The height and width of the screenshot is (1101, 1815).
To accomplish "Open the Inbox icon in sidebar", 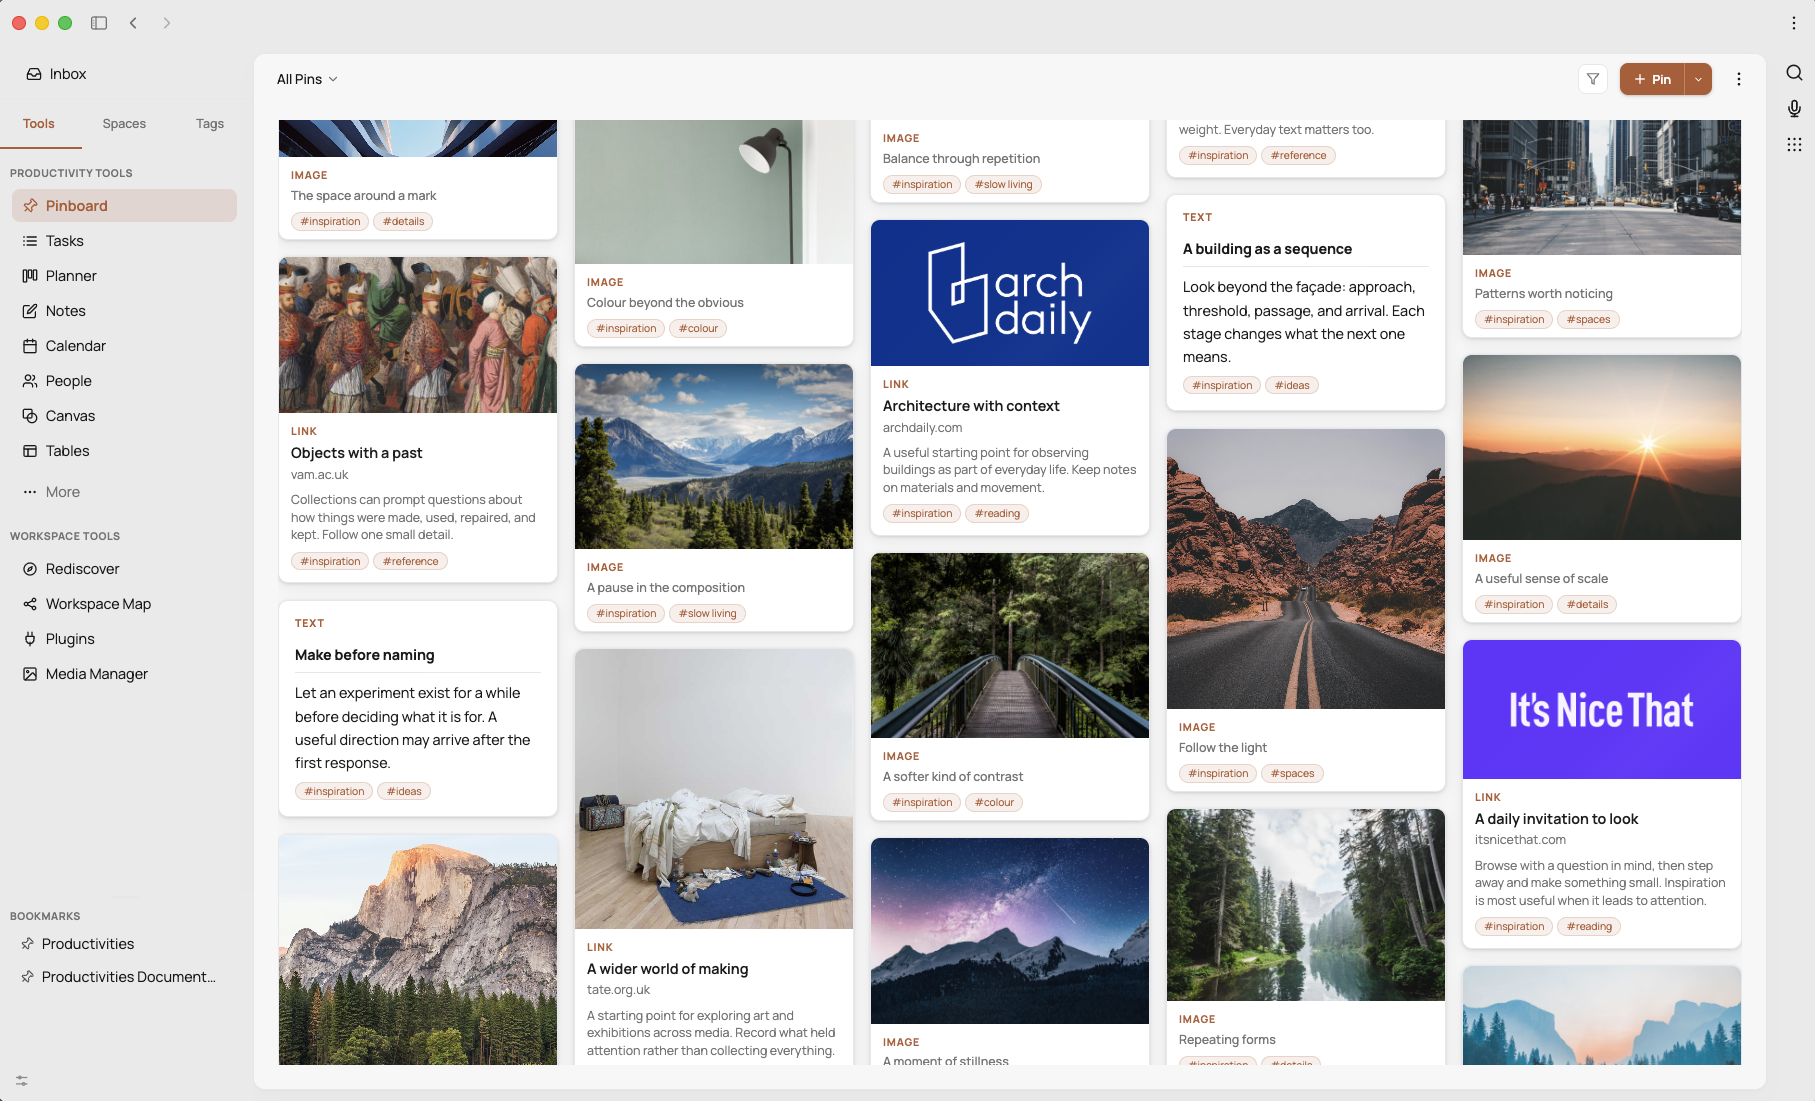I will pyautogui.click(x=34, y=74).
